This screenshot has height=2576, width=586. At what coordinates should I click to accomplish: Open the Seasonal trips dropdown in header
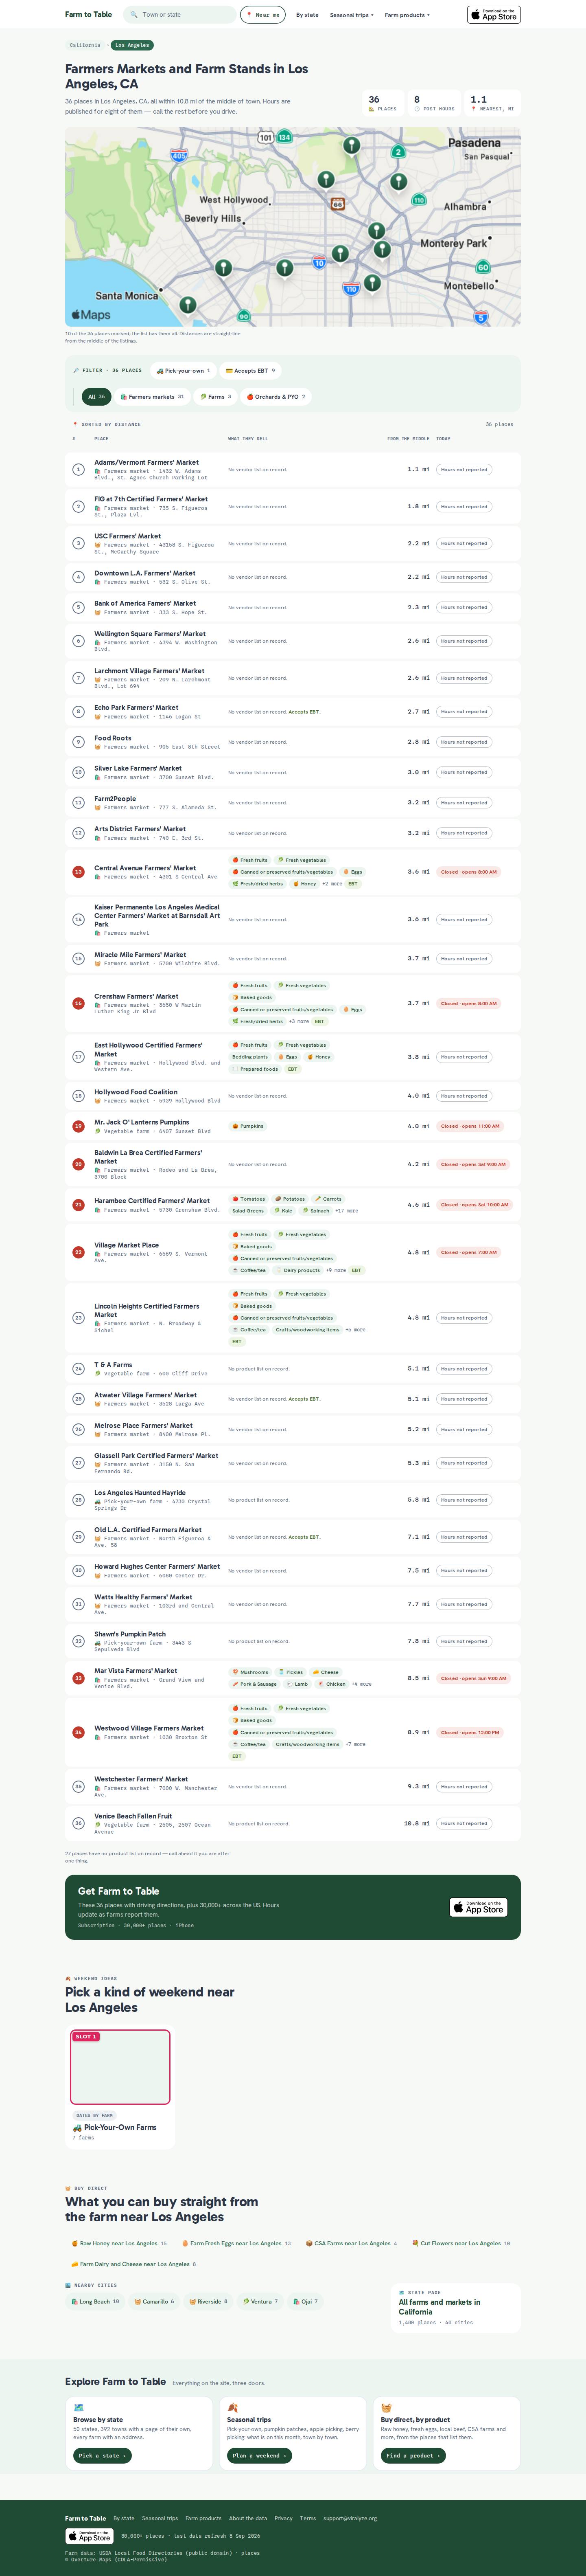click(x=352, y=15)
